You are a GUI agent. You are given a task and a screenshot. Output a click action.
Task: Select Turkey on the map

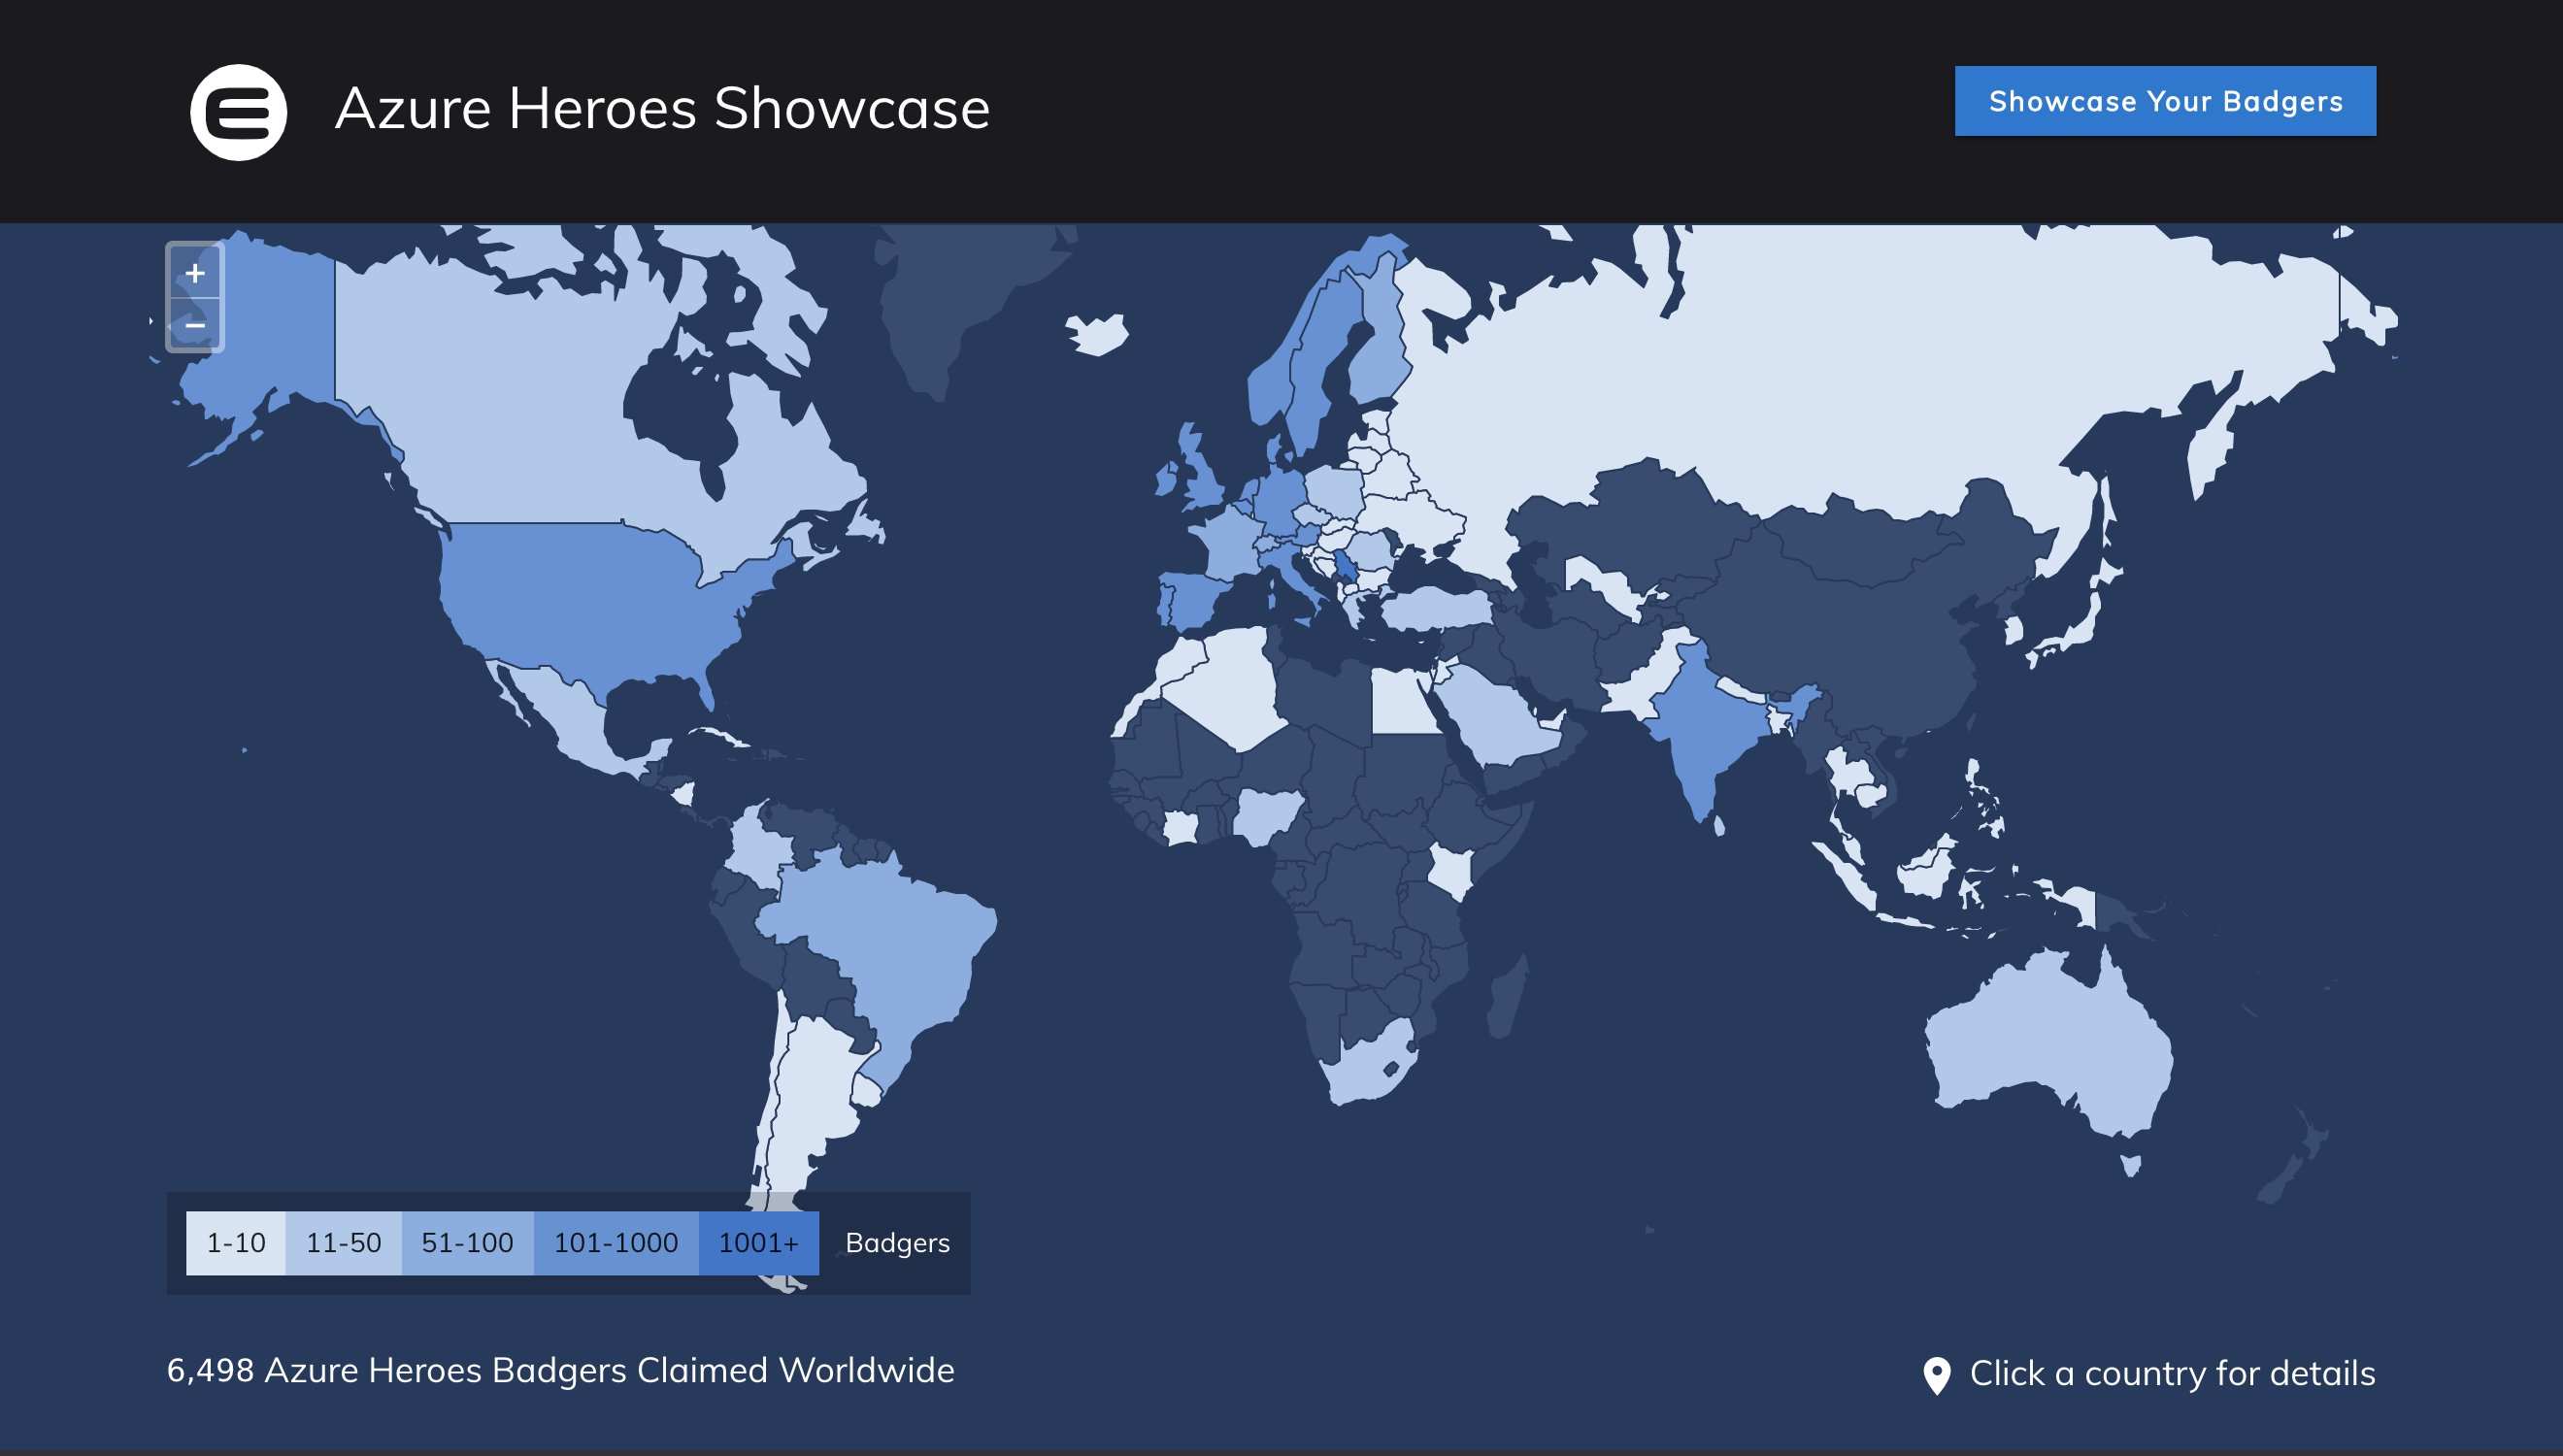pos(1435,607)
